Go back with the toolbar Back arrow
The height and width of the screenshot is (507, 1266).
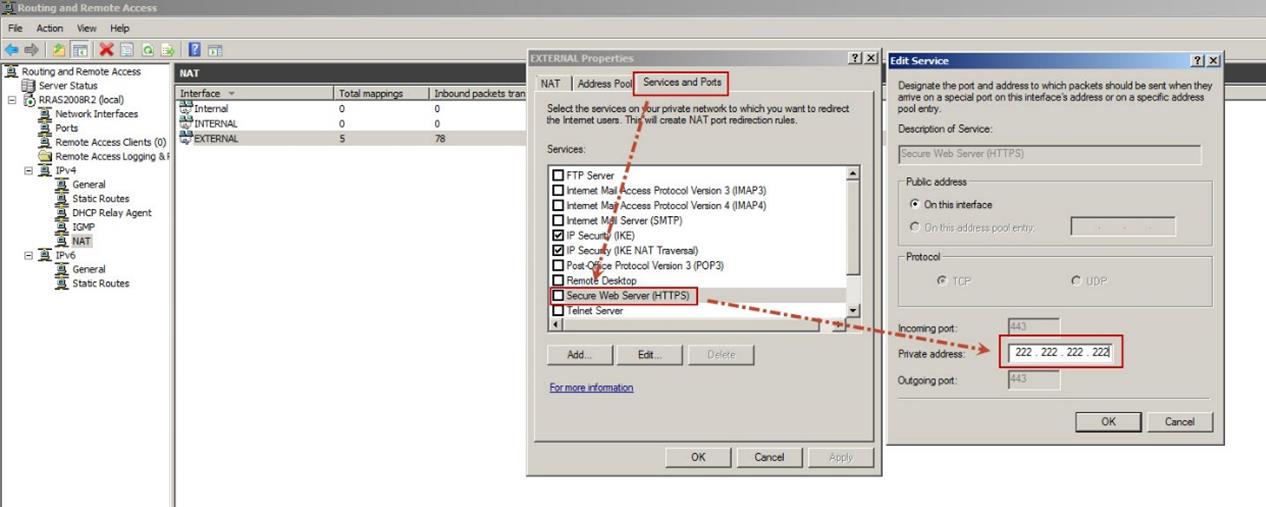(12, 50)
